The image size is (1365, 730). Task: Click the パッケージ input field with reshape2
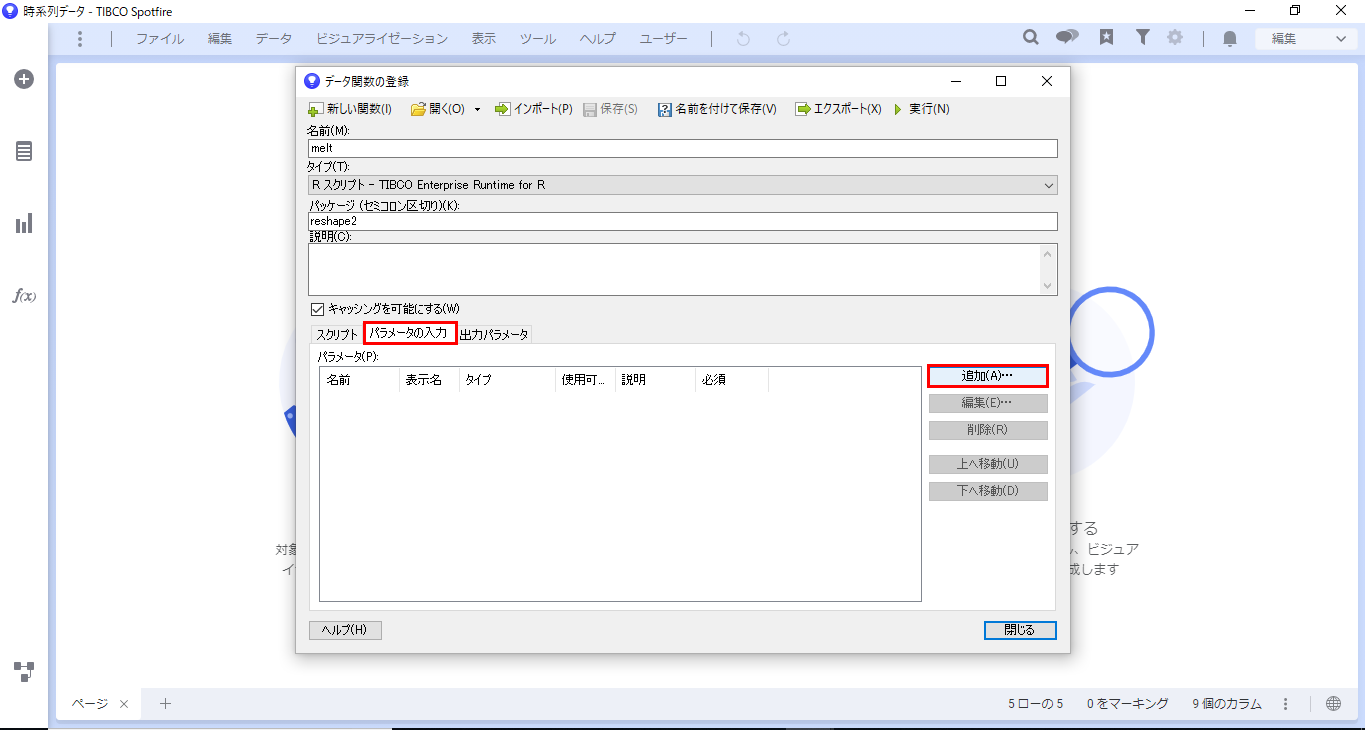pyautogui.click(x=682, y=221)
